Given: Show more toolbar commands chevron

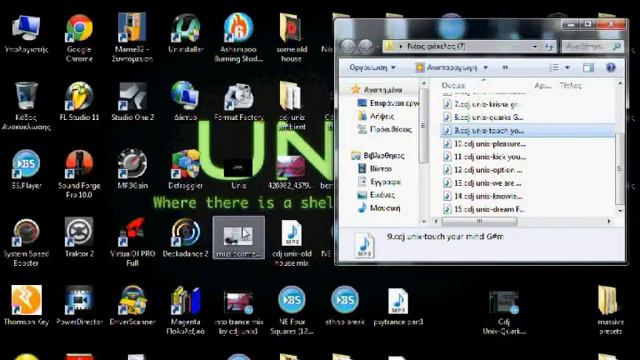Looking at the screenshot, I should (x=505, y=67).
